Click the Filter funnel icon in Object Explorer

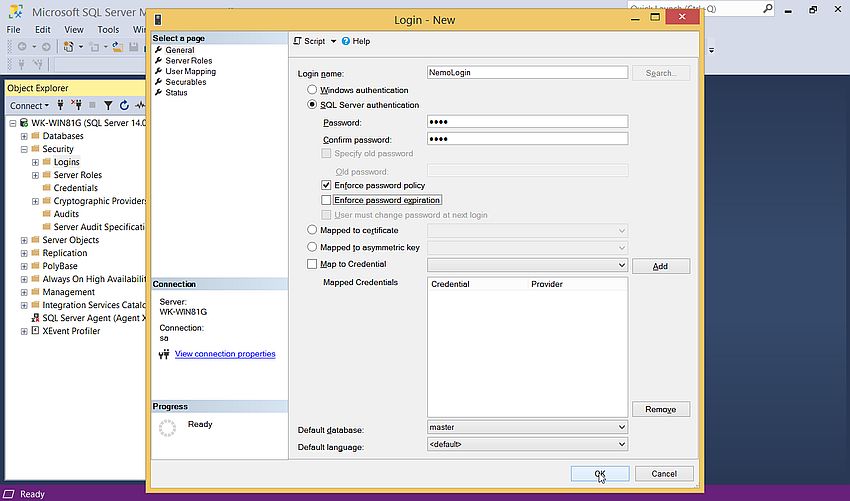(x=108, y=105)
